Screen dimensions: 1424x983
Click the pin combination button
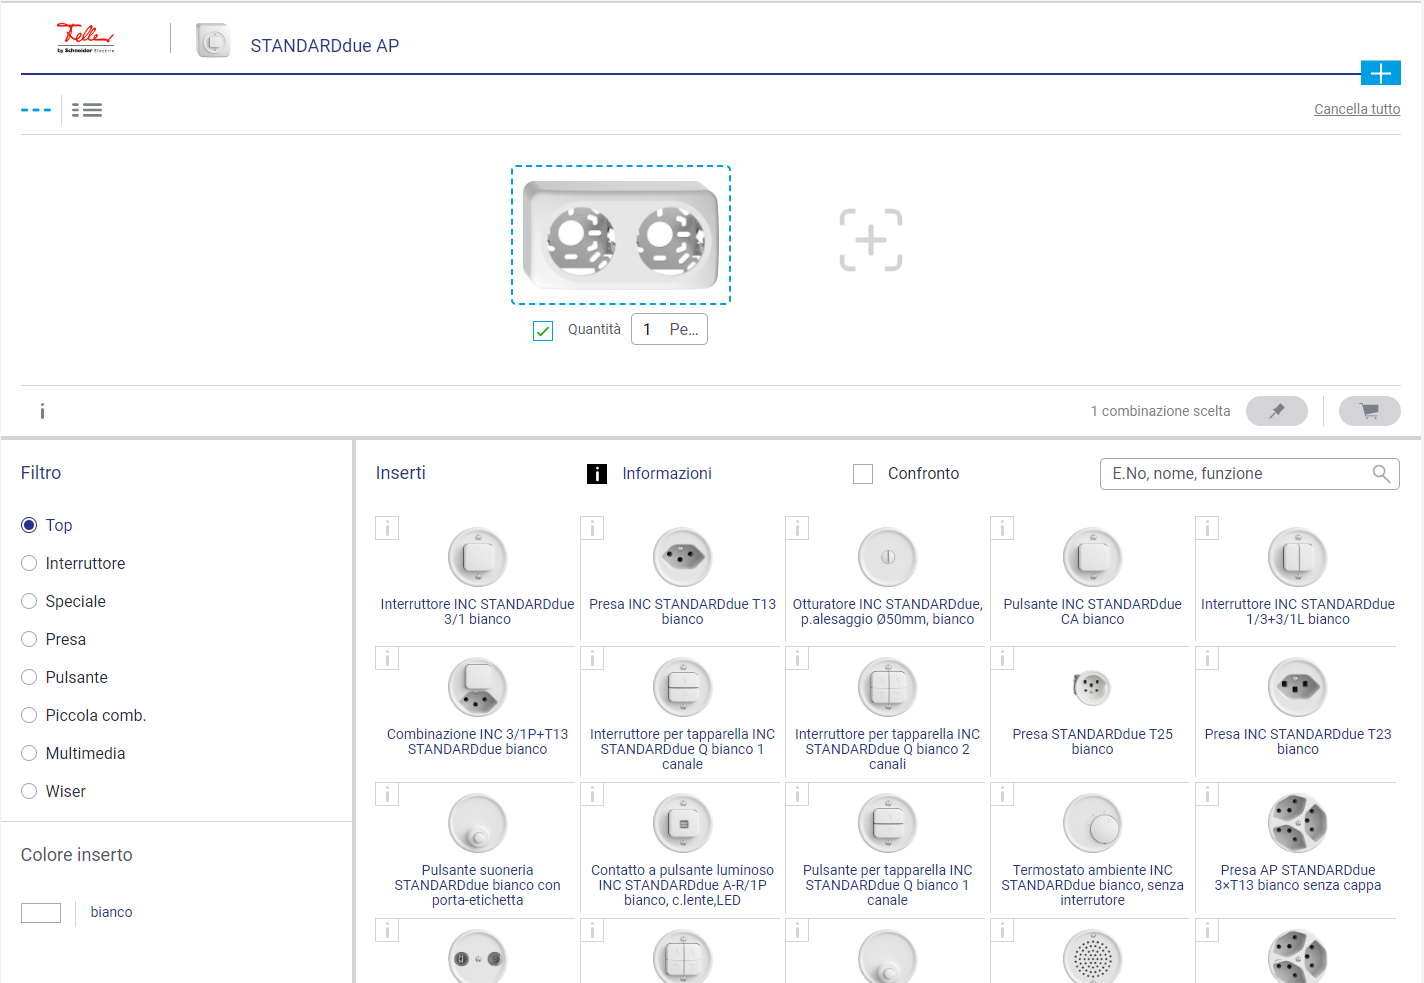pos(1277,411)
